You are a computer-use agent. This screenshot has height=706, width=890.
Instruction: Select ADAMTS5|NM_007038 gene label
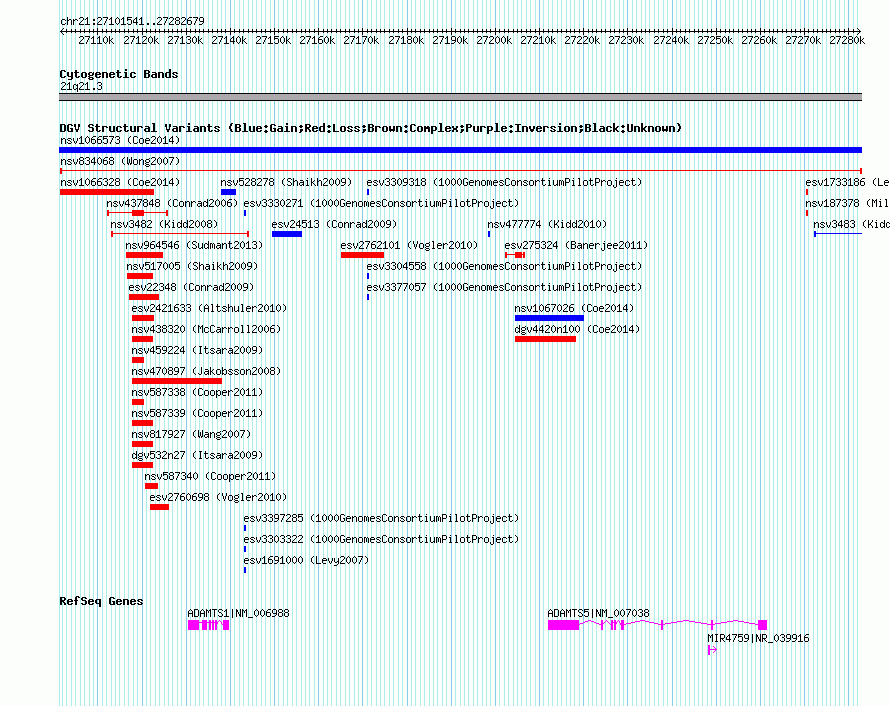tap(598, 613)
